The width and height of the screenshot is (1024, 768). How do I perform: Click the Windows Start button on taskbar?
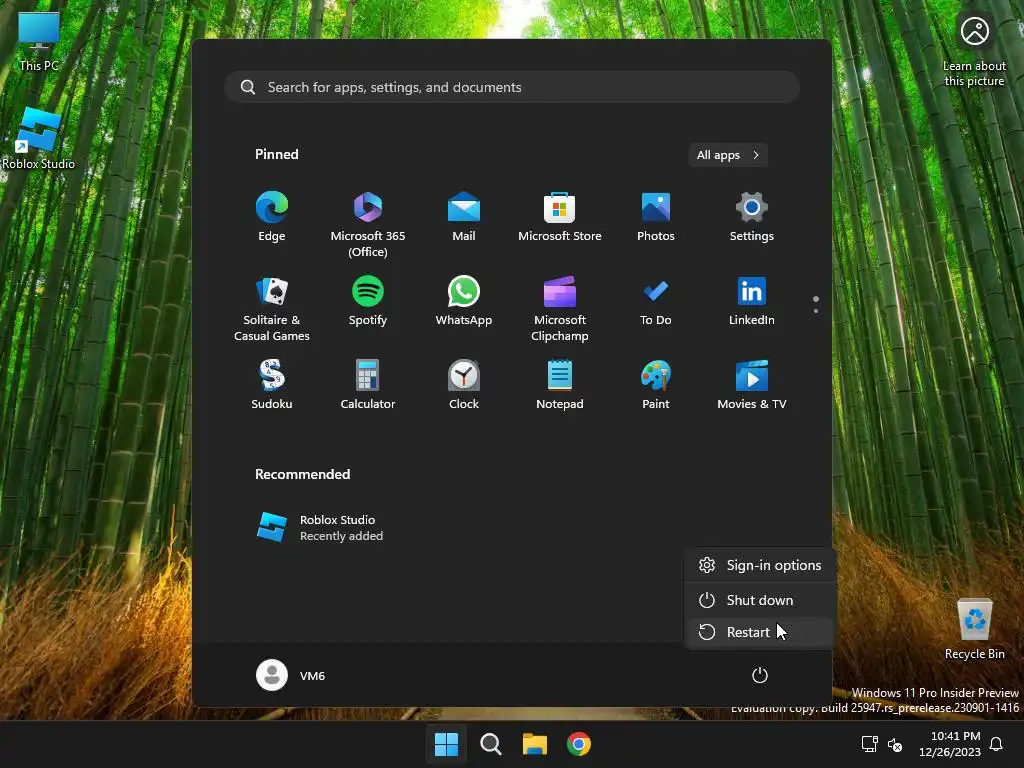tap(447, 744)
